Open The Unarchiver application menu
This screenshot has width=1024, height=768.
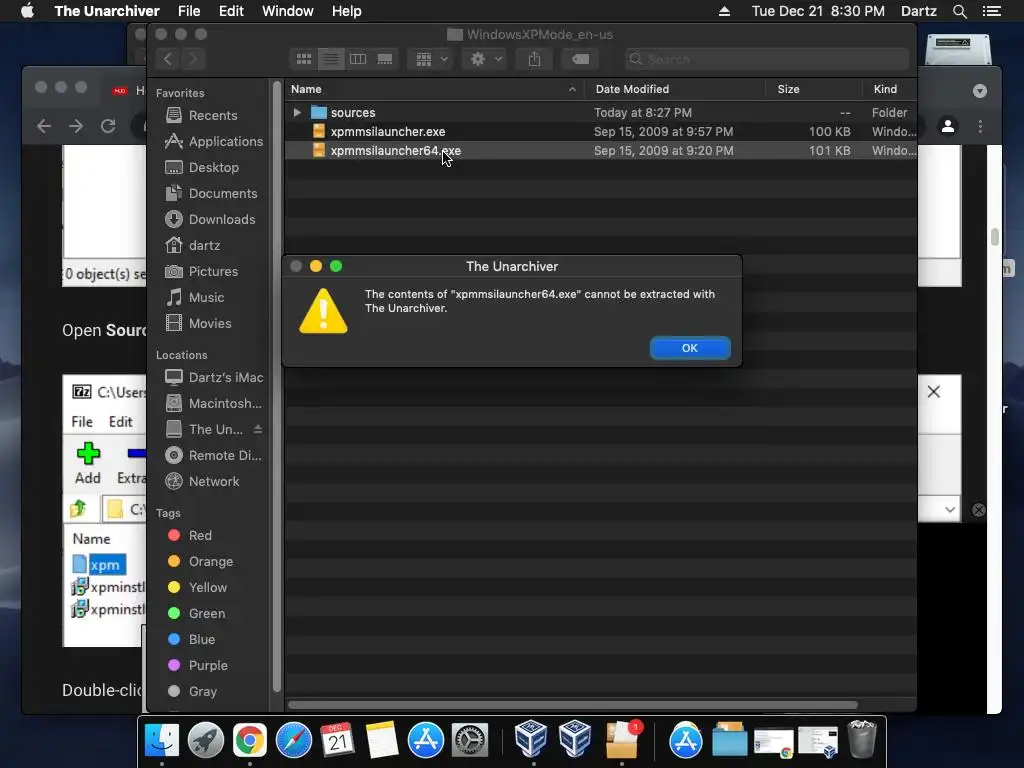pos(106,11)
